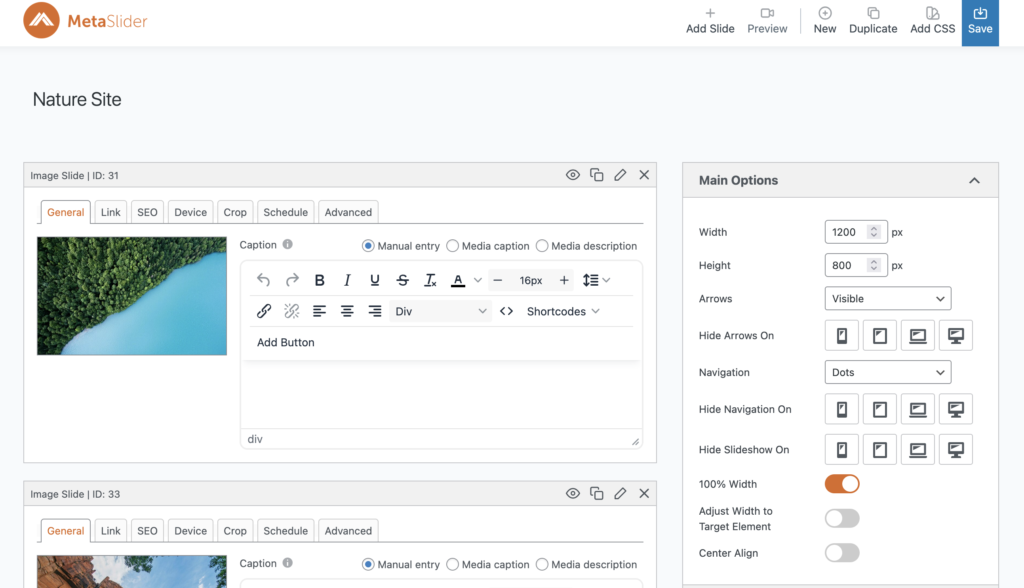Click the Save button
This screenshot has width=1024, height=588.
[x=980, y=21]
